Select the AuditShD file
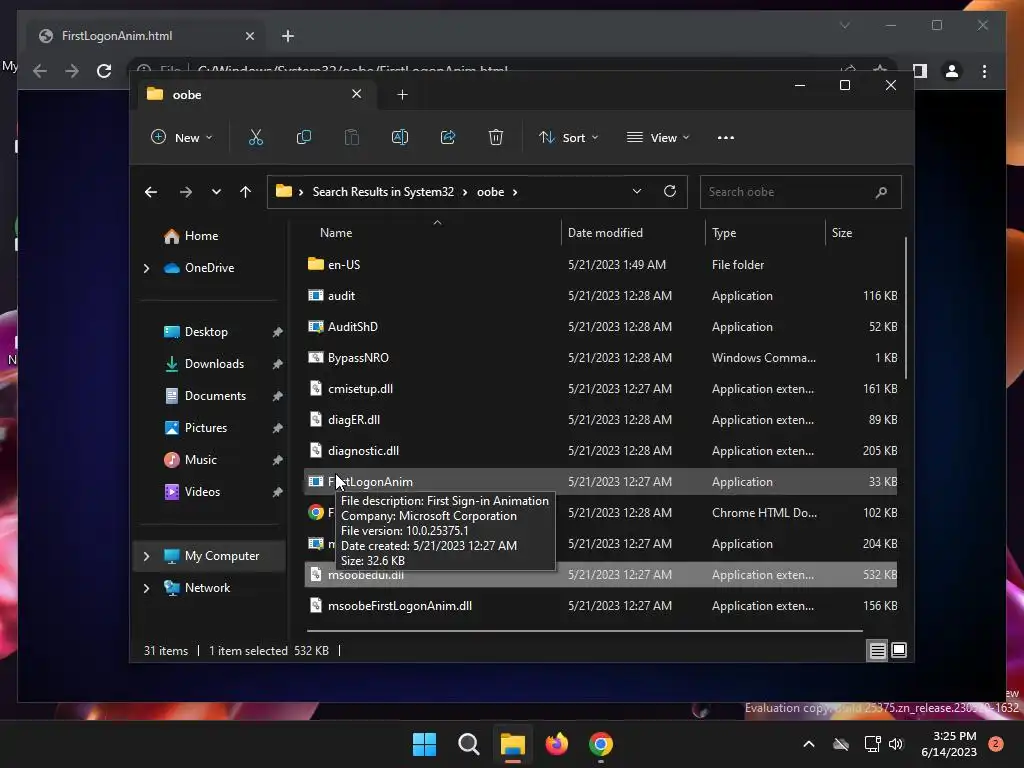The image size is (1024, 768). tap(600, 327)
